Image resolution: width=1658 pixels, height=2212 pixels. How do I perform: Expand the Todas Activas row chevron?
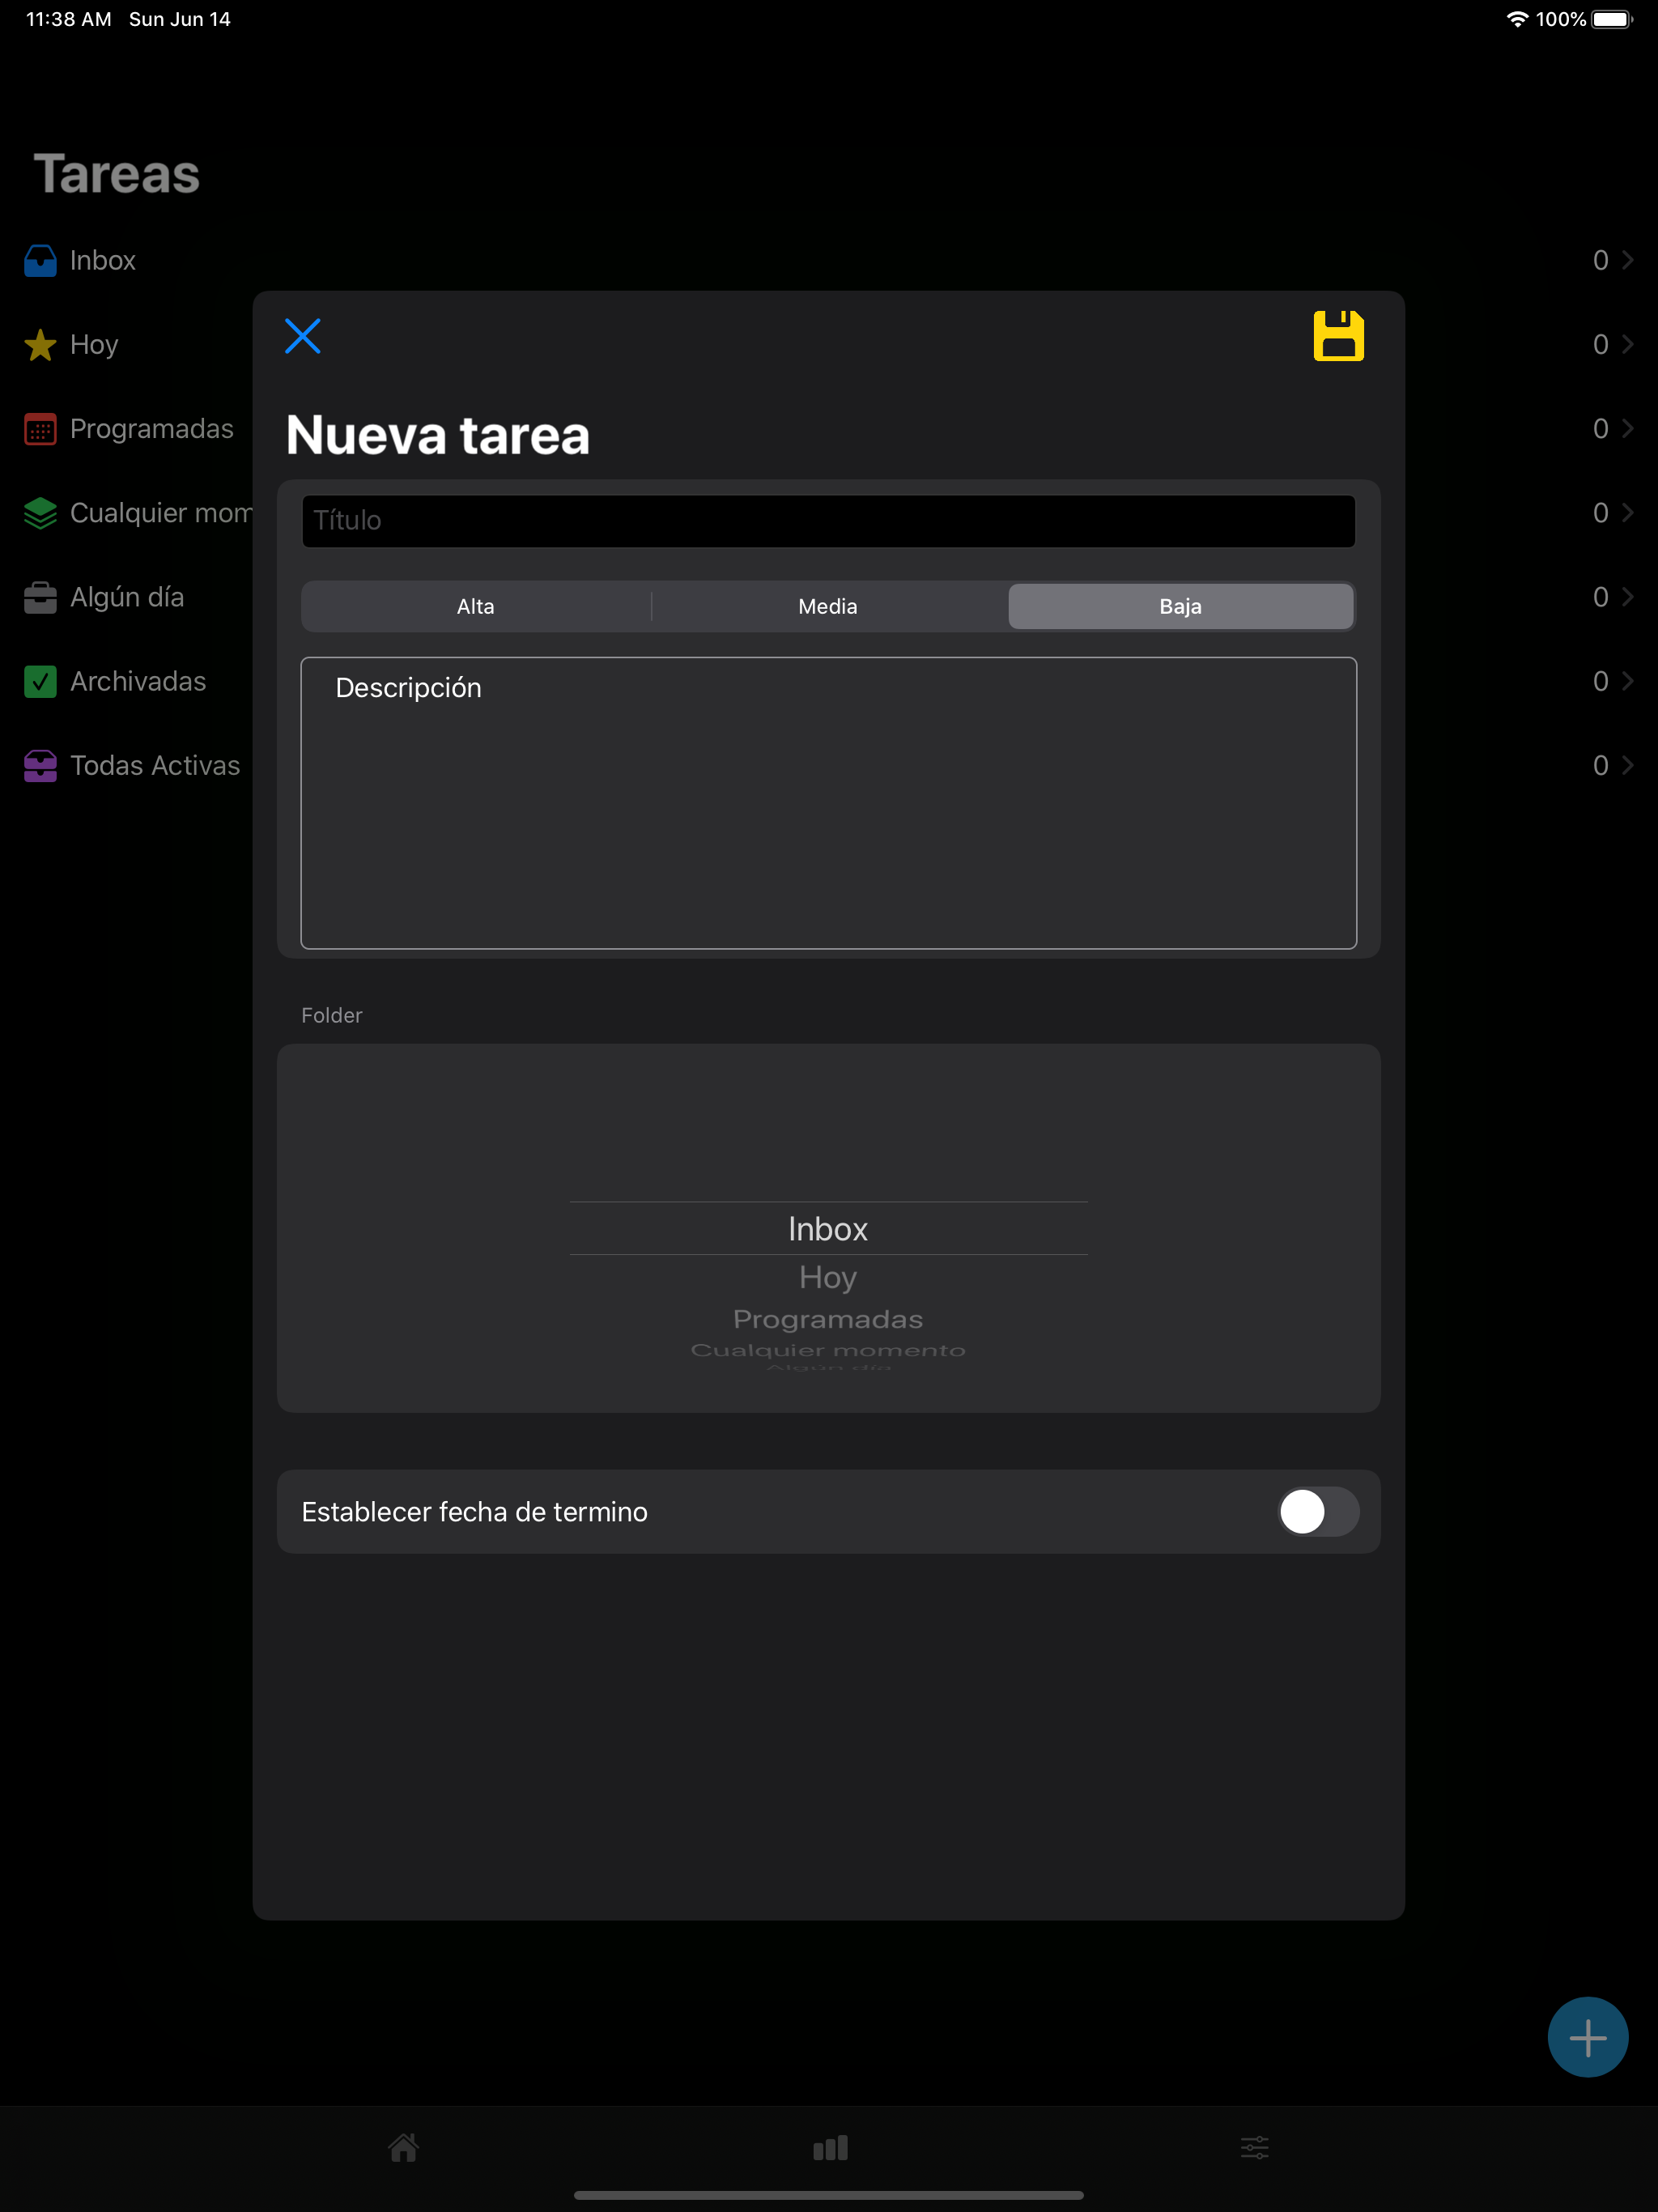coord(1627,765)
